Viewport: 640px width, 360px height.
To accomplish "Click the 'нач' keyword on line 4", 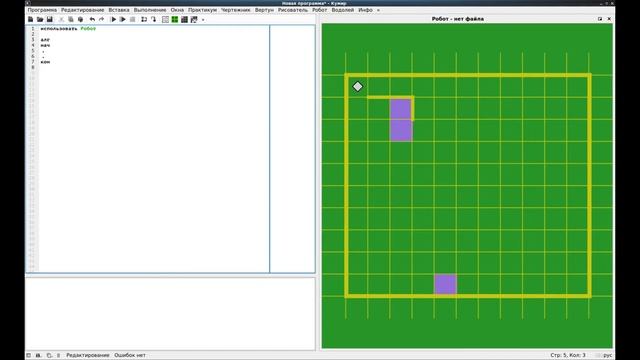I will click(45, 45).
